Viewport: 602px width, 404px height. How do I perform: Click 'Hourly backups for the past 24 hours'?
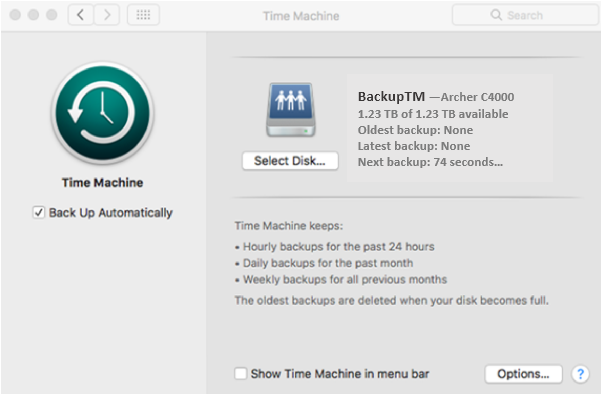click(x=339, y=247)
